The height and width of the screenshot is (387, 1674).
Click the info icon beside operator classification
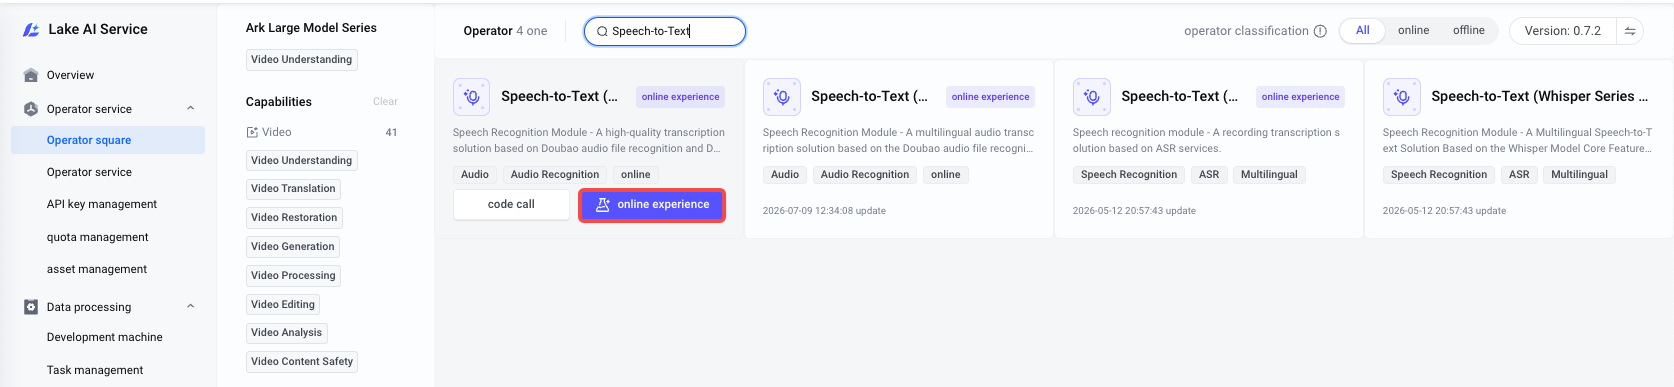[1320, 31]
